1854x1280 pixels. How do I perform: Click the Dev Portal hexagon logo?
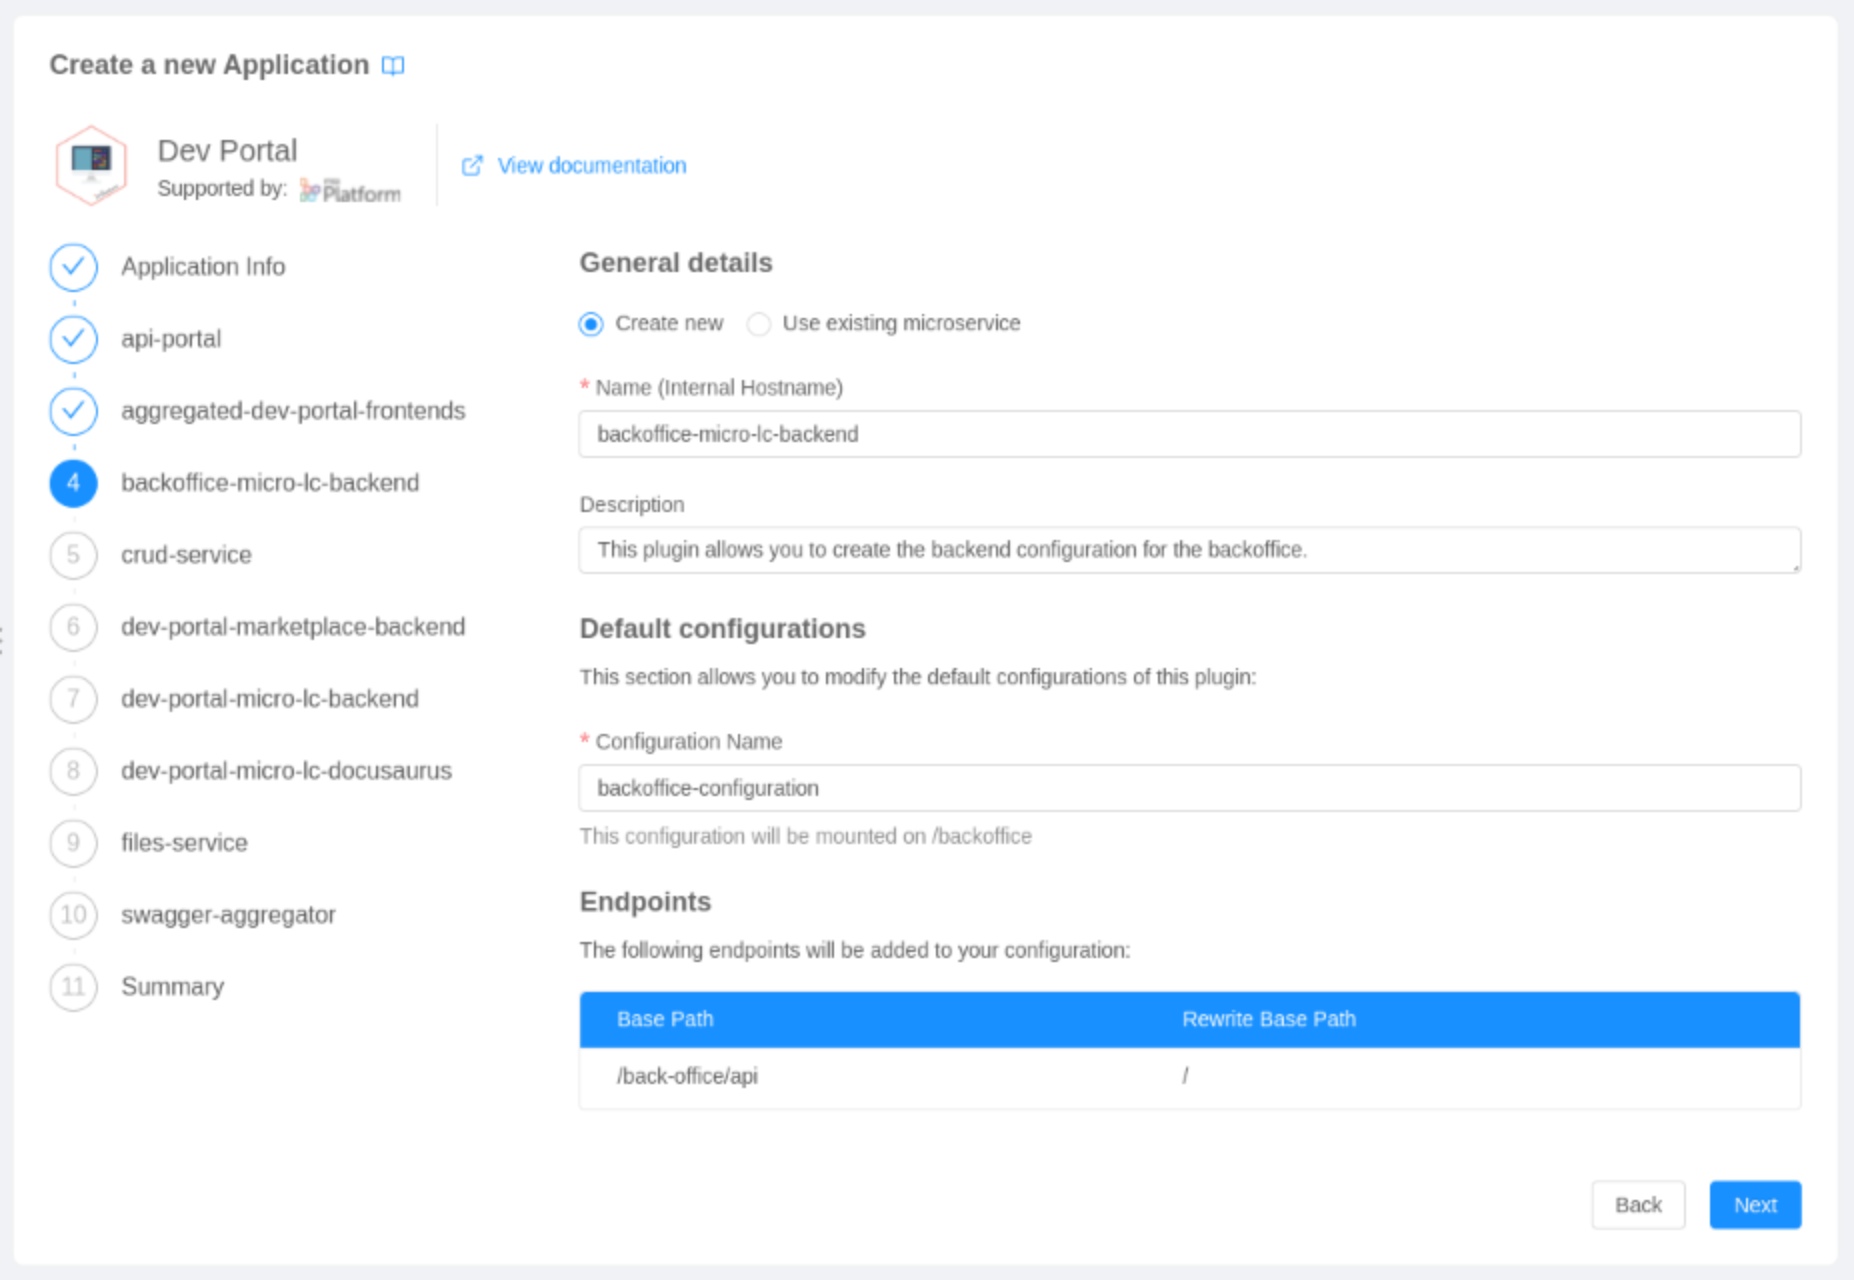[93, 165]
